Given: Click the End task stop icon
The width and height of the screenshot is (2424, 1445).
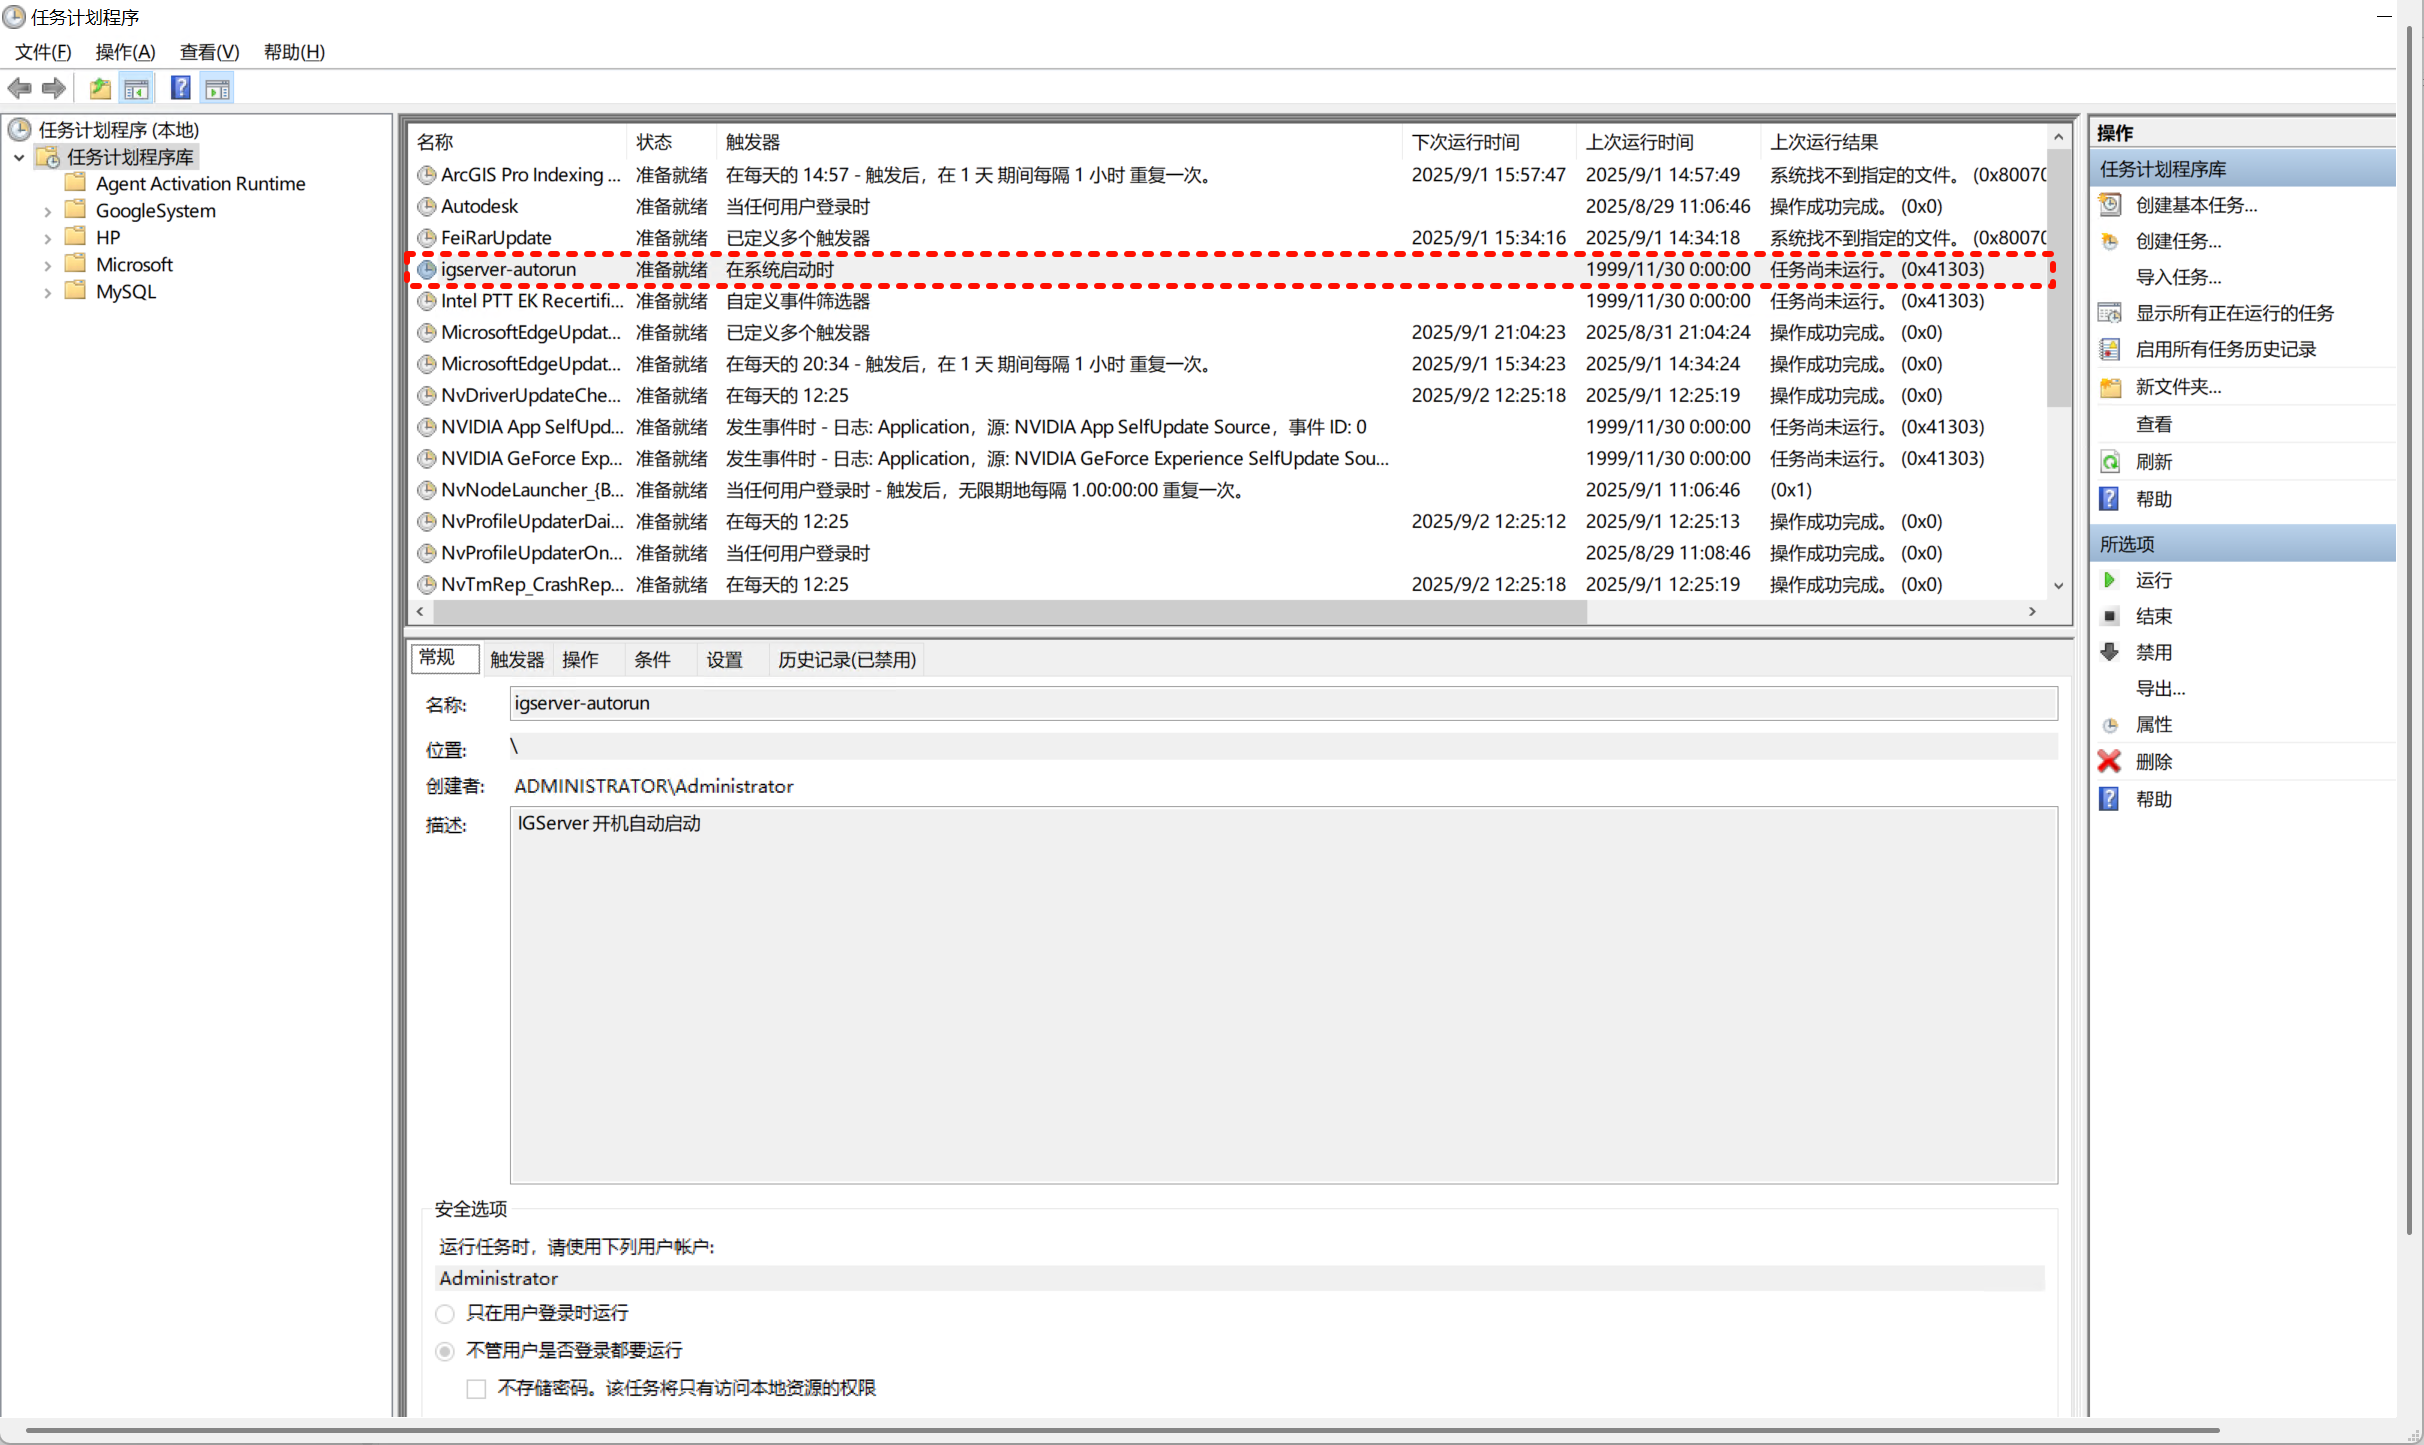Looking at the screenshot, I should pyautogui.click(x=2110, y=616).
